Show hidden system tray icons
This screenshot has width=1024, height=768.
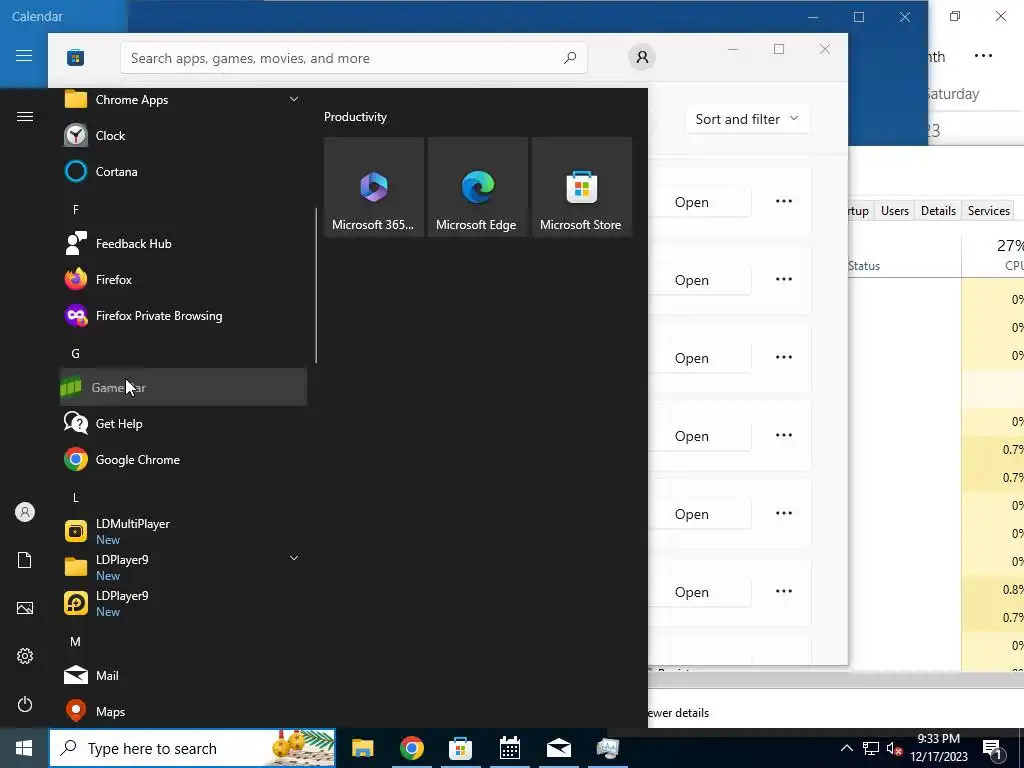[846, 748]
